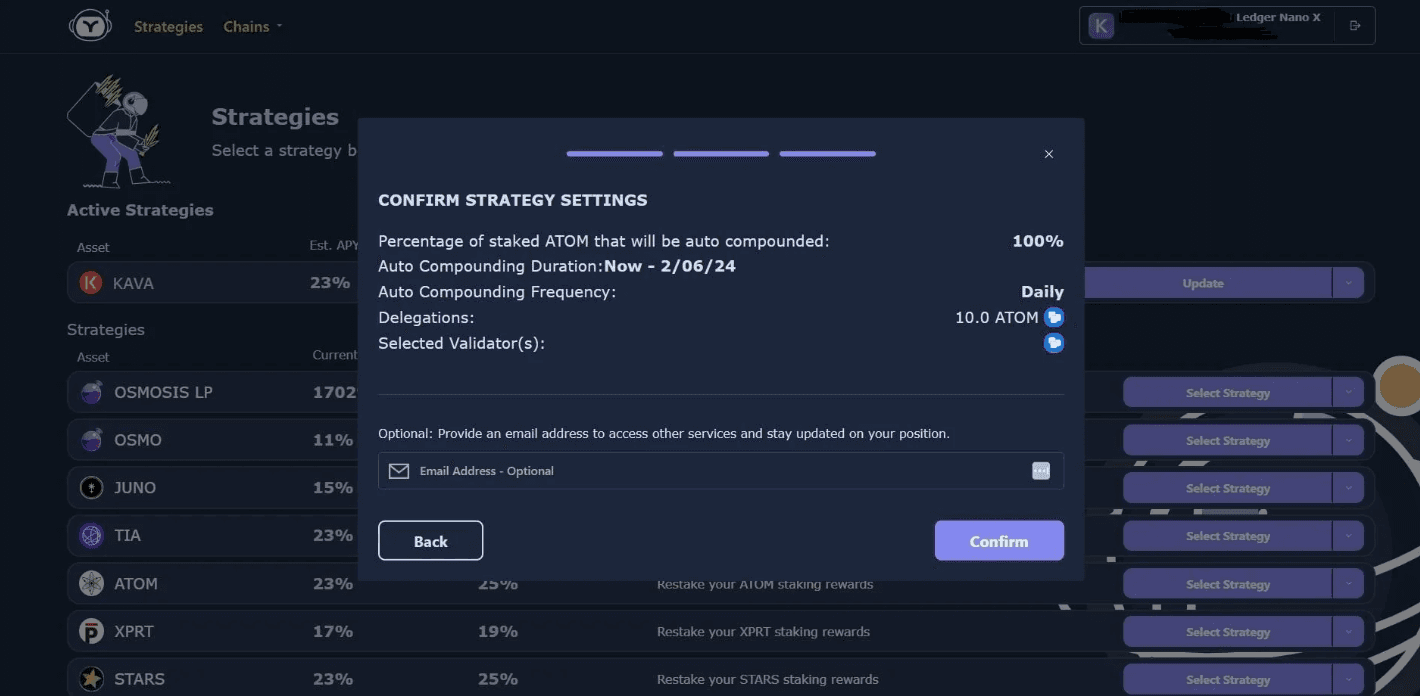Click the Selected Validator(s) blue icon
This screenshot has width=1420, height=696.
coord(1053,343)
